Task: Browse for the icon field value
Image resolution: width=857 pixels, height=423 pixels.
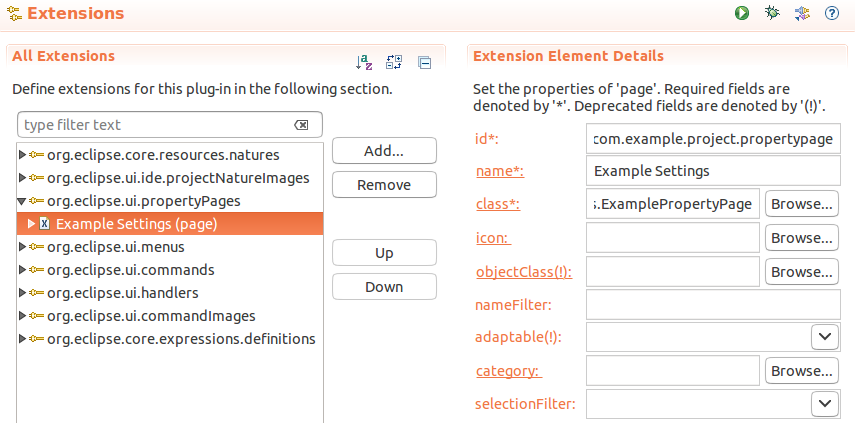Action: 802,238
